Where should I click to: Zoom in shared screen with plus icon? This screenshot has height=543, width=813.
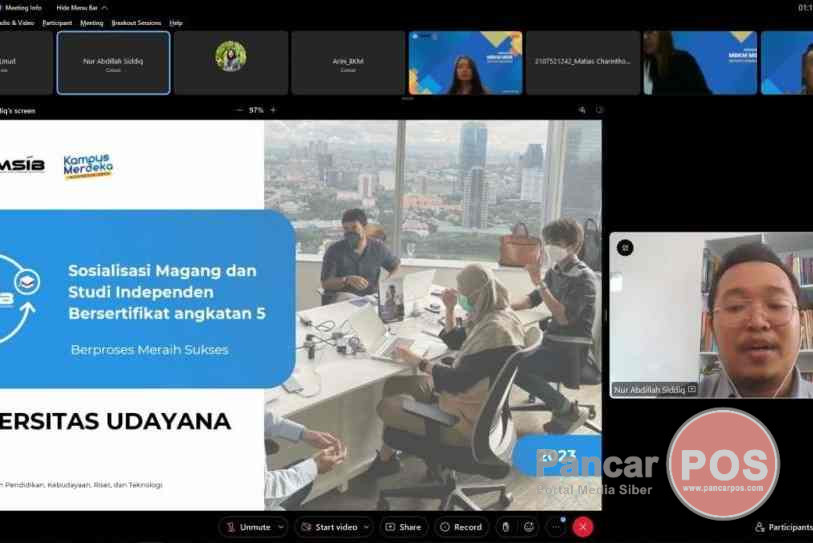click(273, 110)
